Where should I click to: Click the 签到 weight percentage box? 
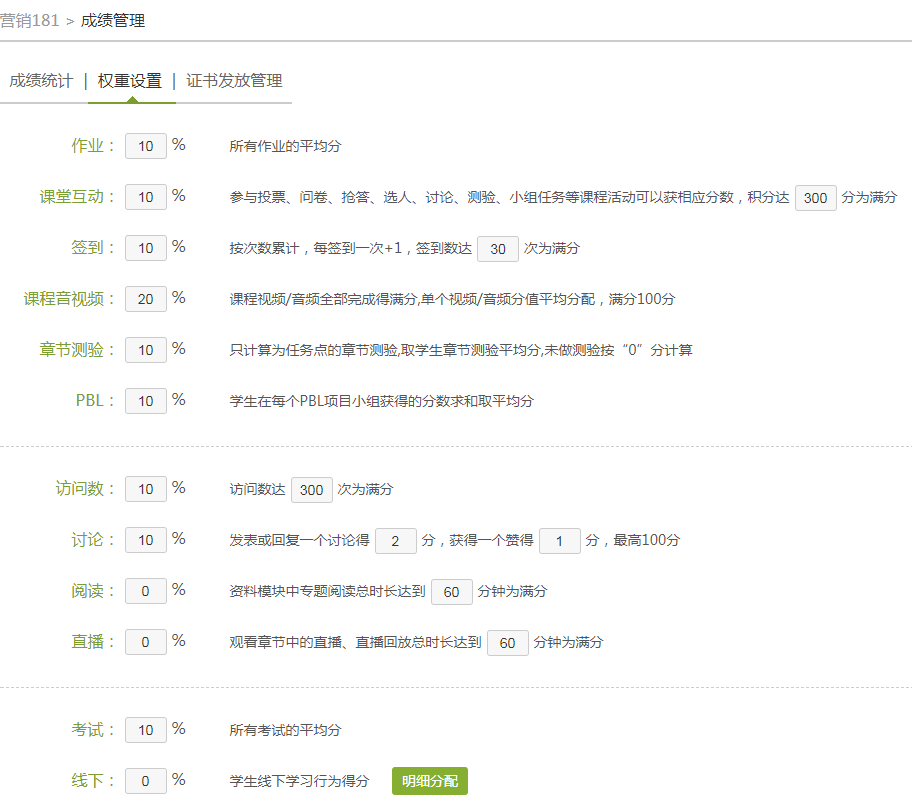click(x=146, y=248)
